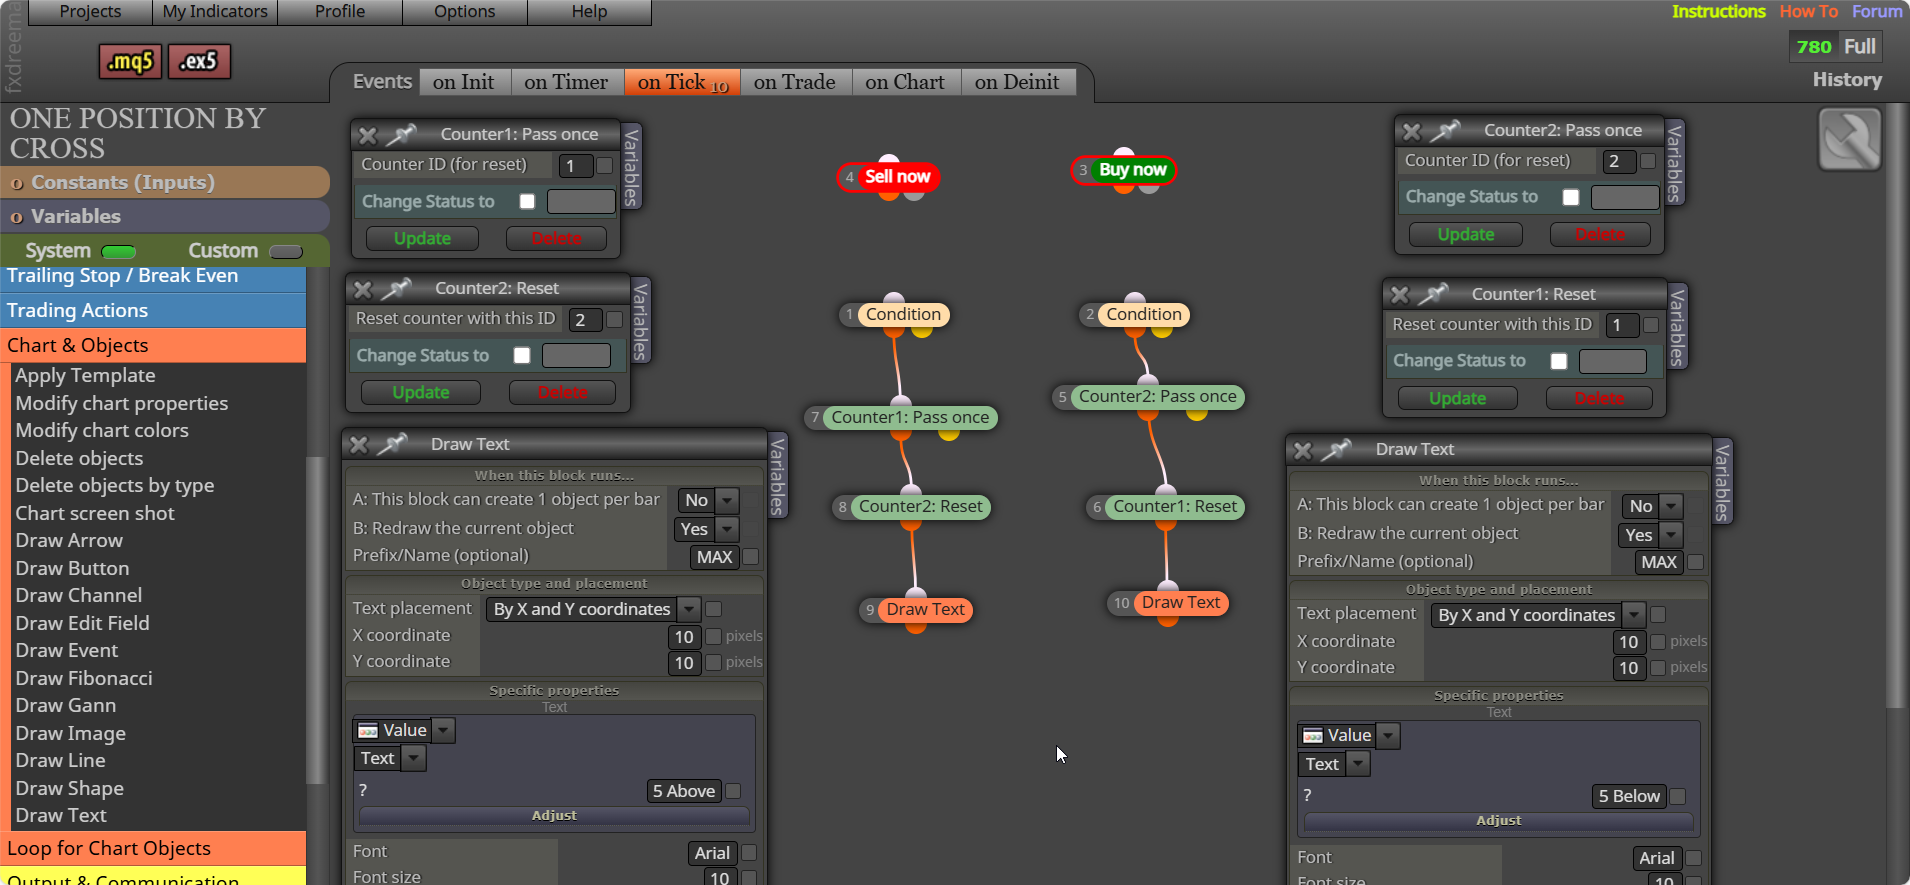Export project as .ex5 file

point(199,62)
